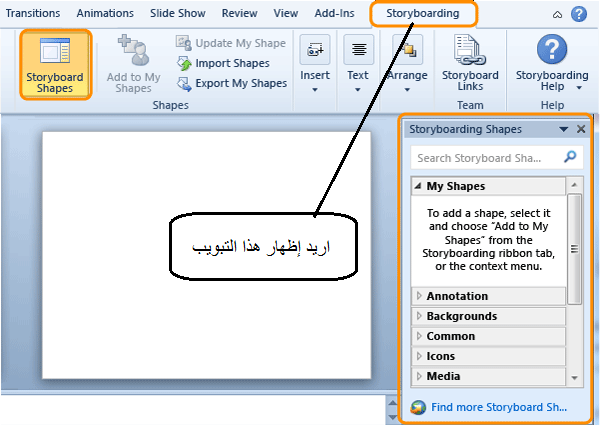Close the Storyboarding Shapes pane
This screenshot has height=425, width=600.
tap(581, 129)
